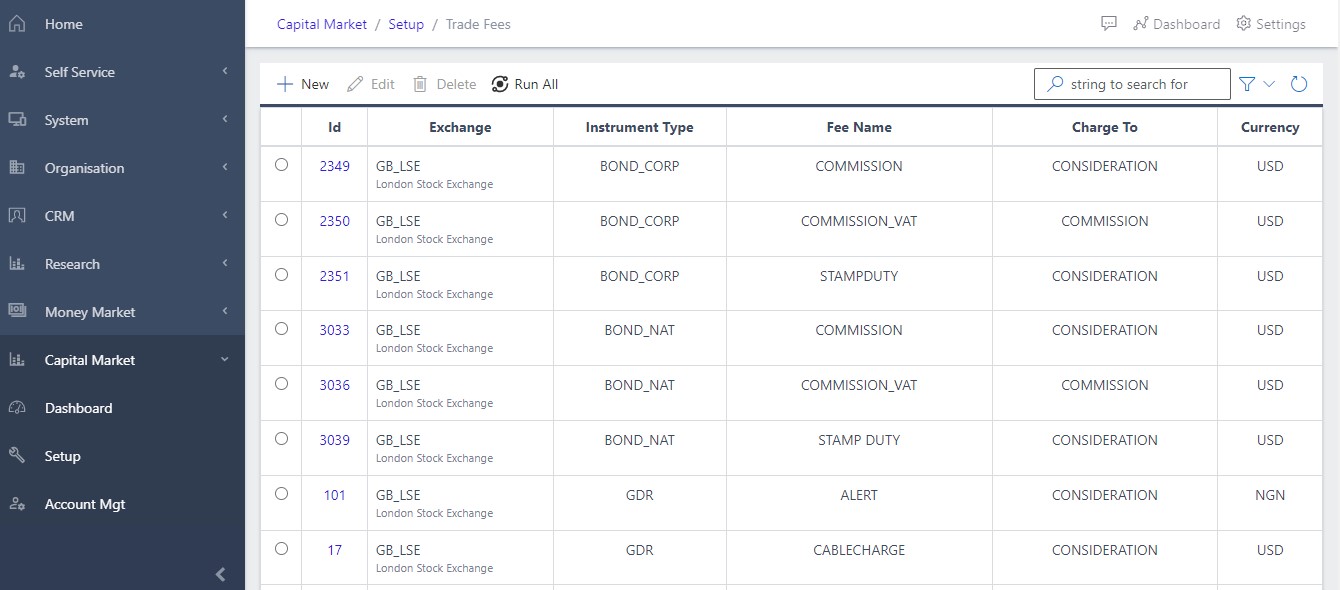
Task: Expand the System sidebar section
Action: point(227,120)
